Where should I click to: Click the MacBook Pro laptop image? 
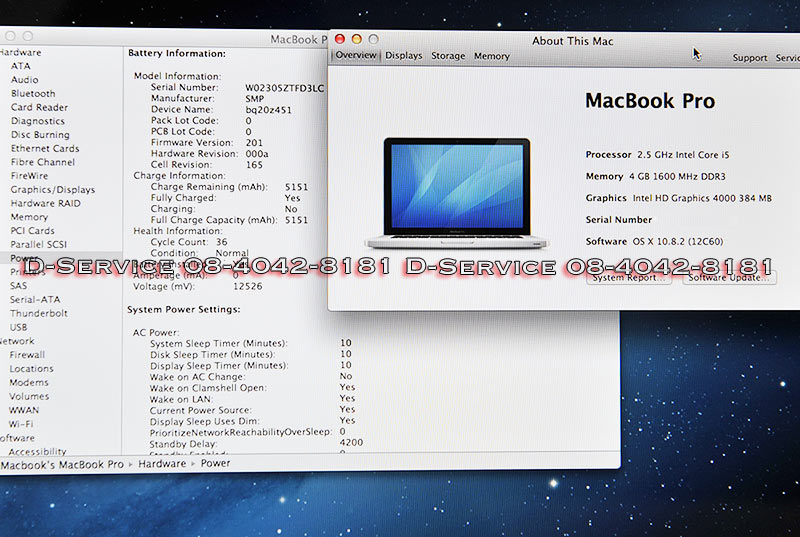[x=457, y=193]
